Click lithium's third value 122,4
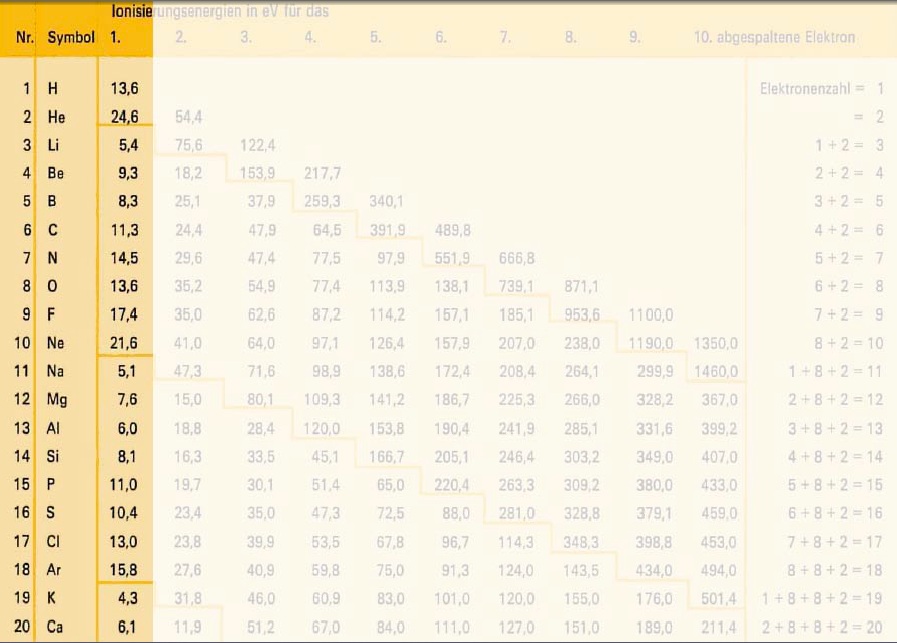This screenshot has width=897, height=643. (x=258, y=145)
